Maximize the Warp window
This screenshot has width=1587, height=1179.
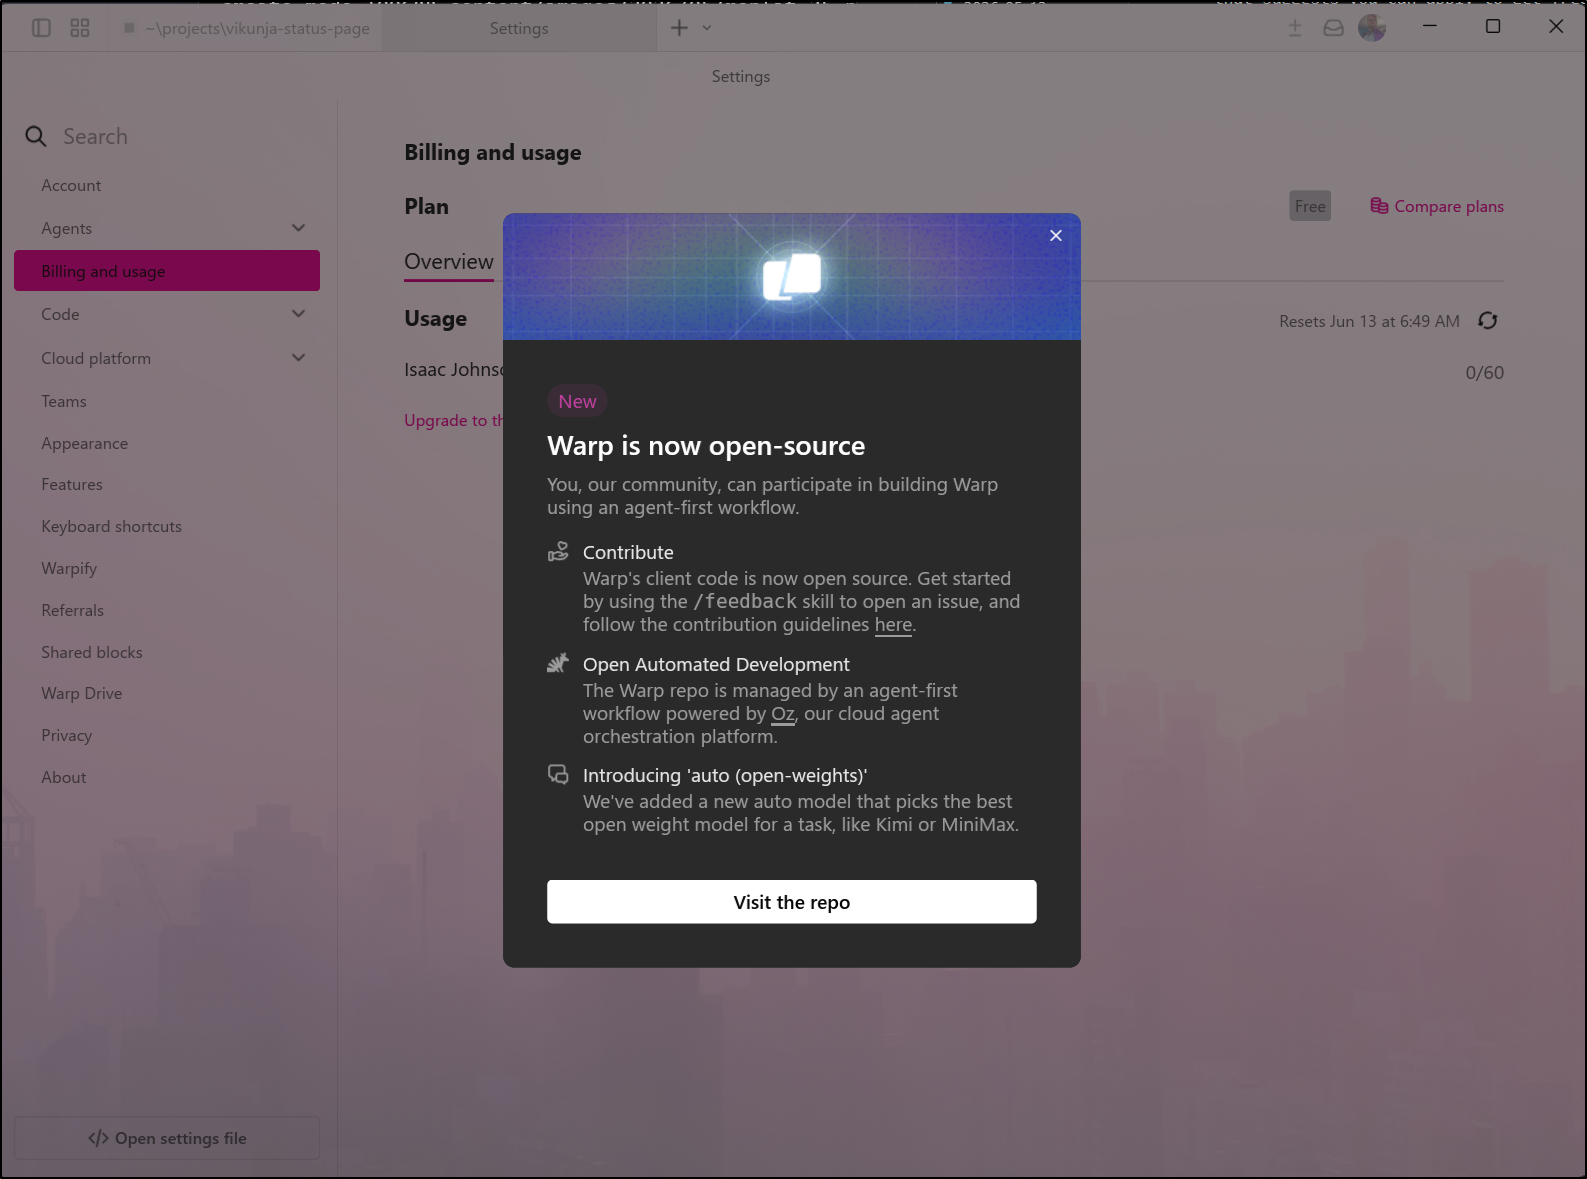[x=1493, y=27]
